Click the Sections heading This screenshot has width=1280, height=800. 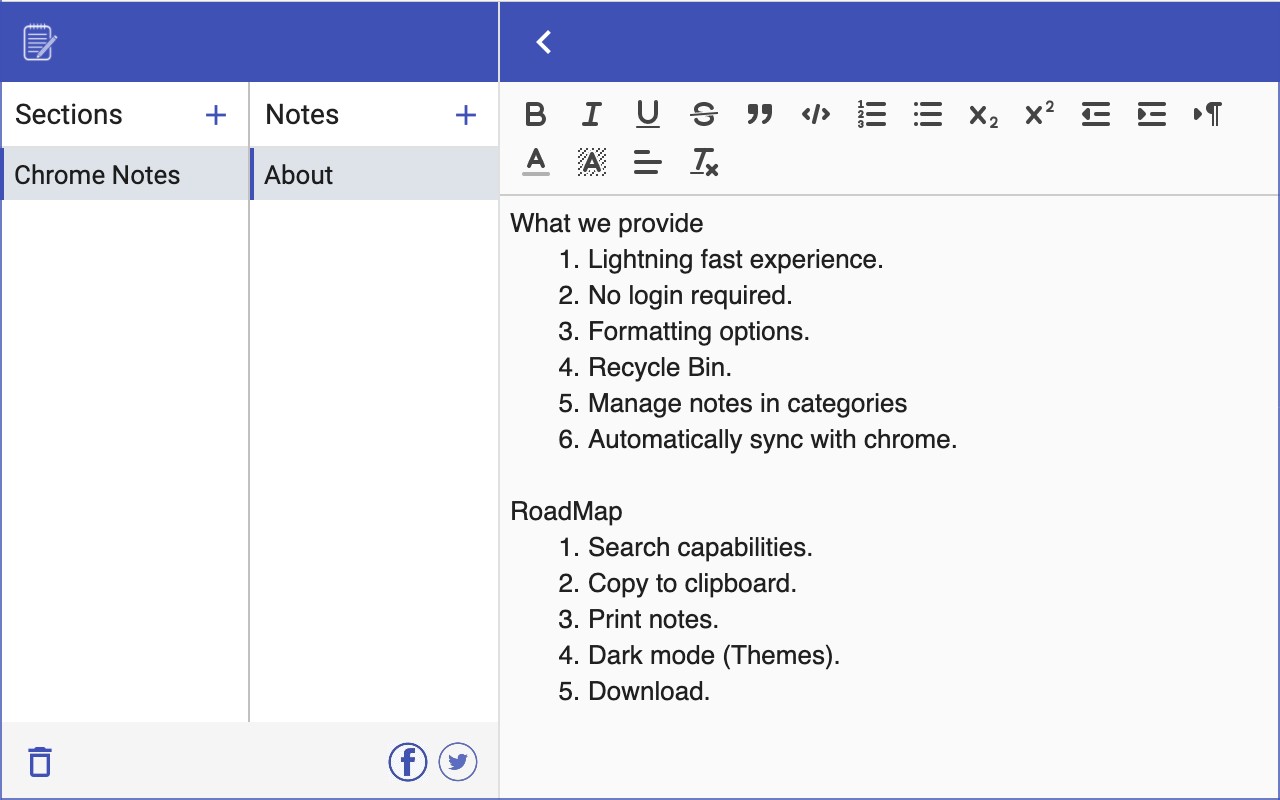(69, 115)
